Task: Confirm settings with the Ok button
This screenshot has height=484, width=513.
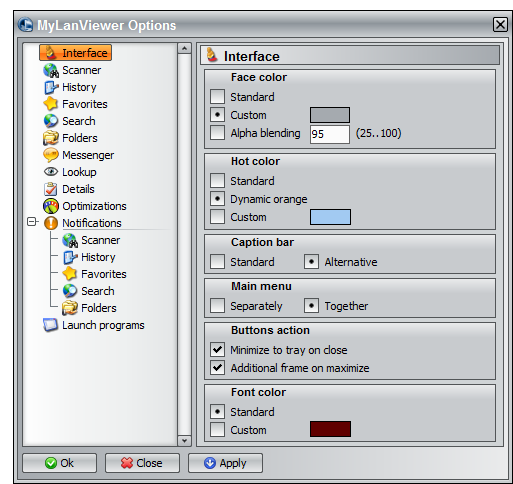Action: coord(60,463)
